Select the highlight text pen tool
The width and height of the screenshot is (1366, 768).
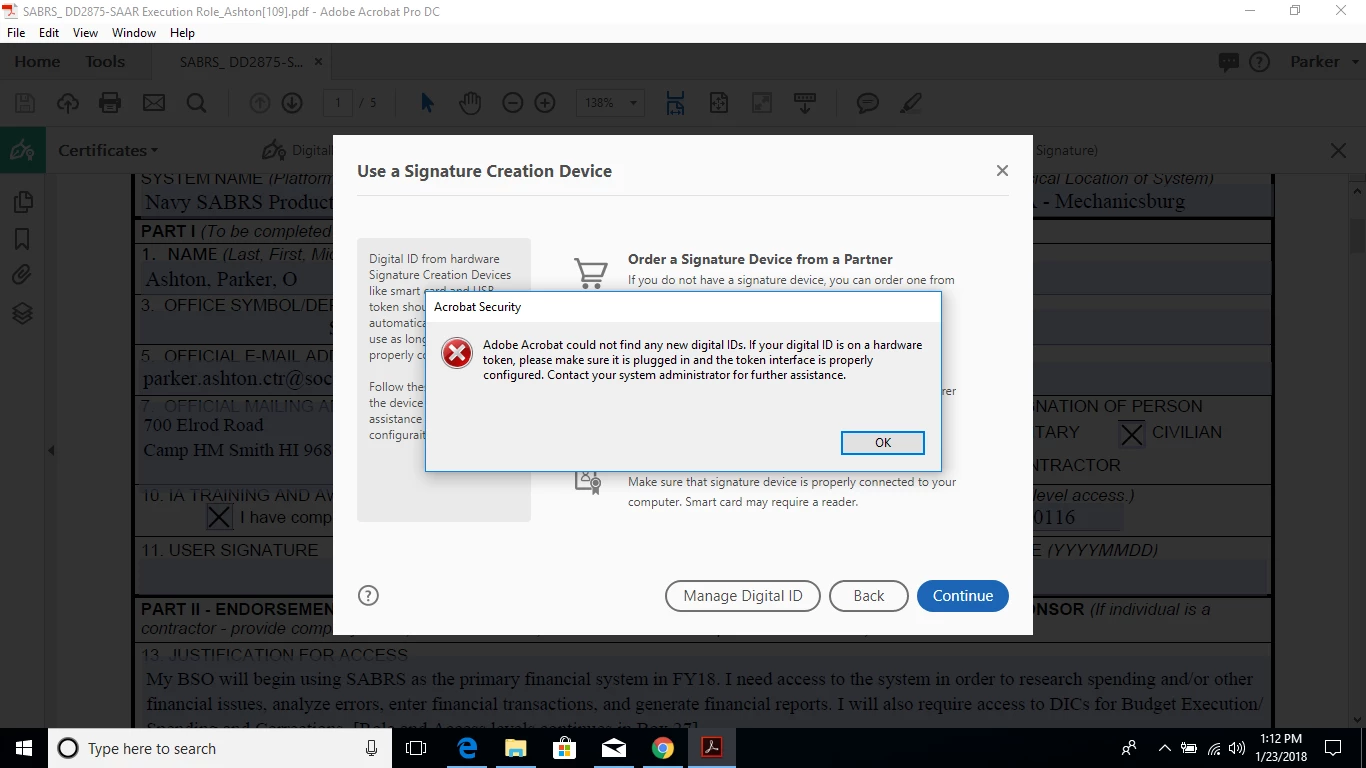[x=910, y=103]
